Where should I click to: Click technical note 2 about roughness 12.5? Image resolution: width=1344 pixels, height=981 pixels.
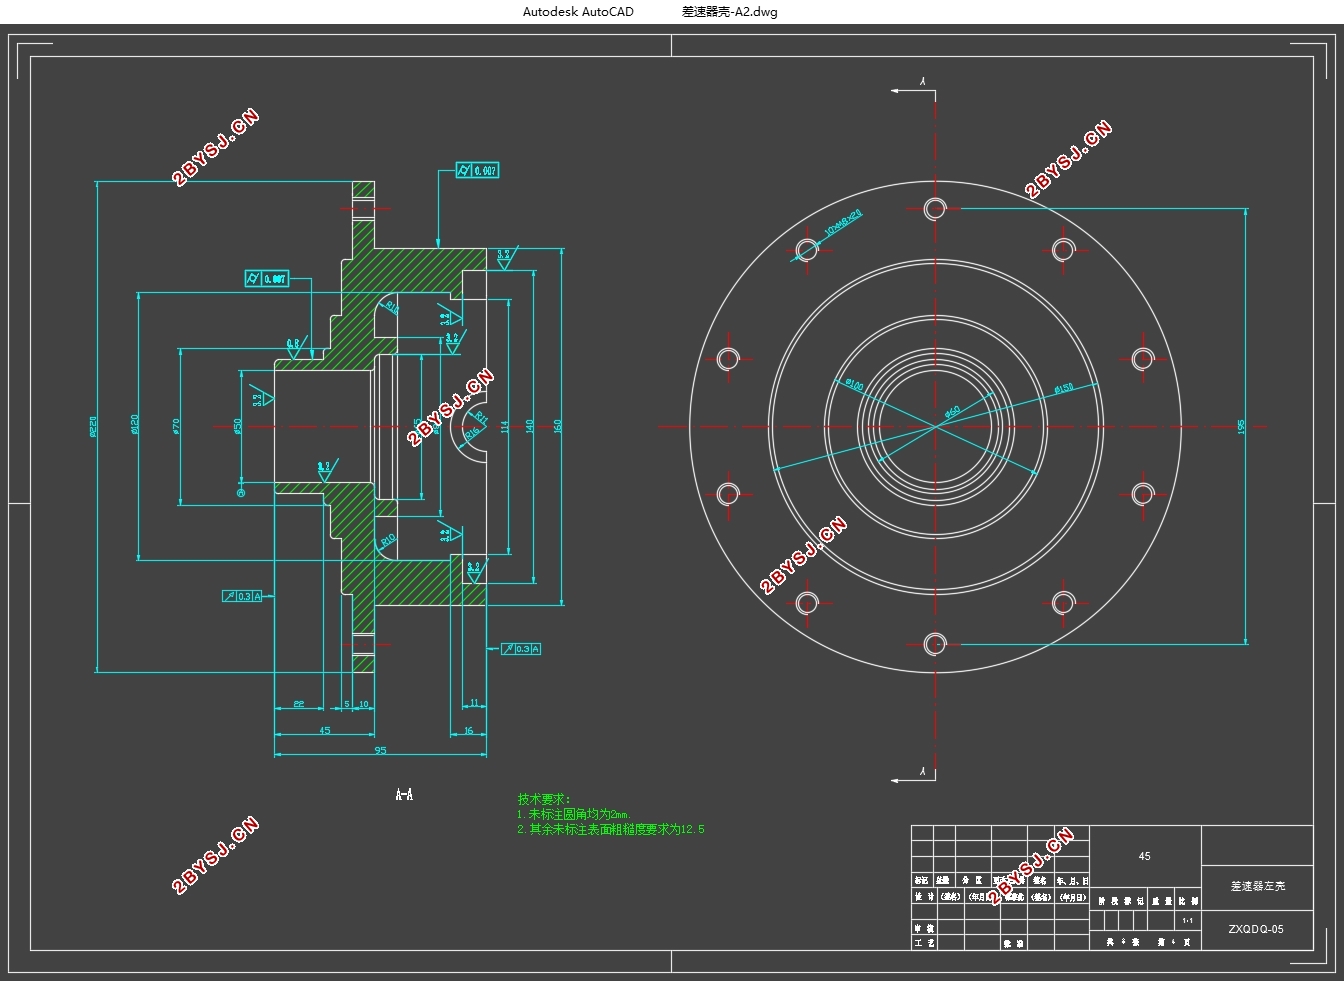click(x=611, y=829)
